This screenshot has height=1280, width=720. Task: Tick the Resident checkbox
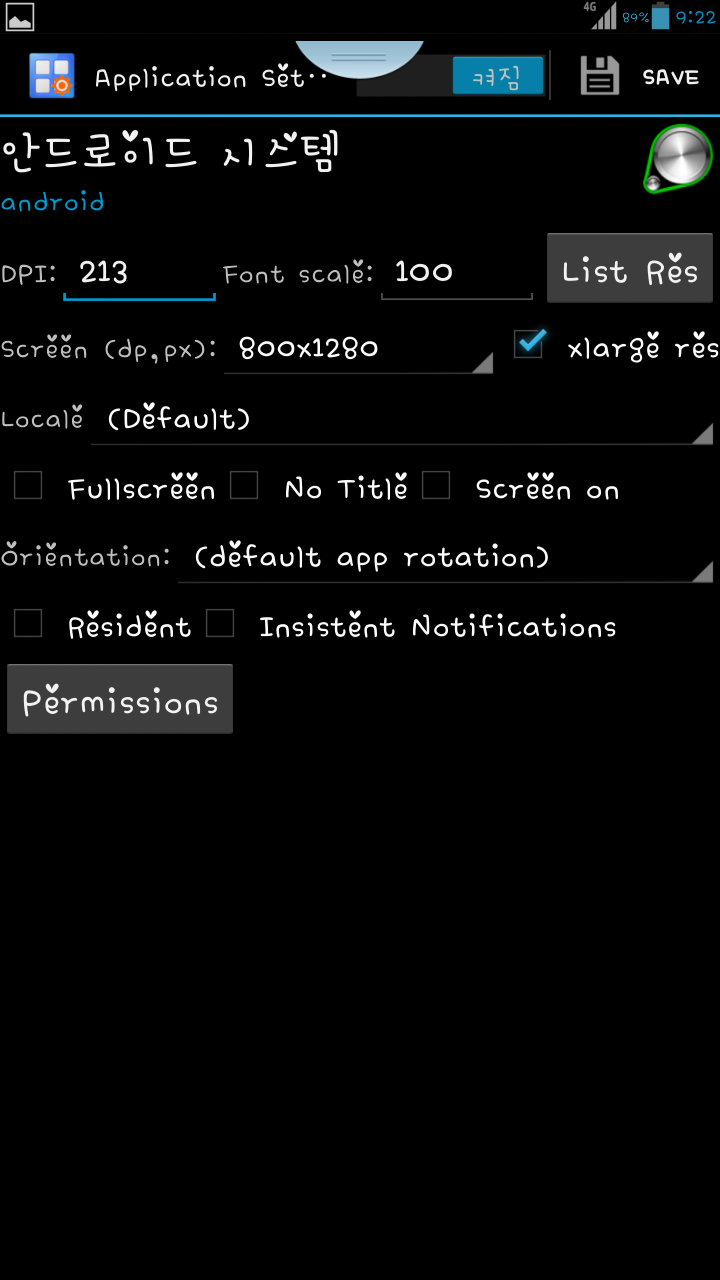(28, 624)
